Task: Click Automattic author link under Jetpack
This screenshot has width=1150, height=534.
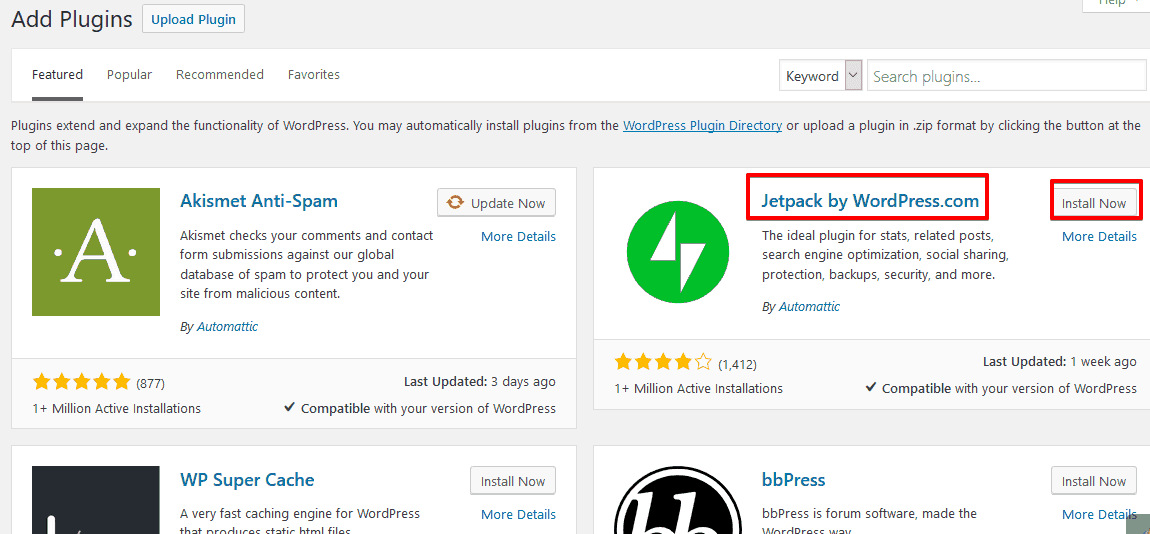Action: click(x=810, y=307)
